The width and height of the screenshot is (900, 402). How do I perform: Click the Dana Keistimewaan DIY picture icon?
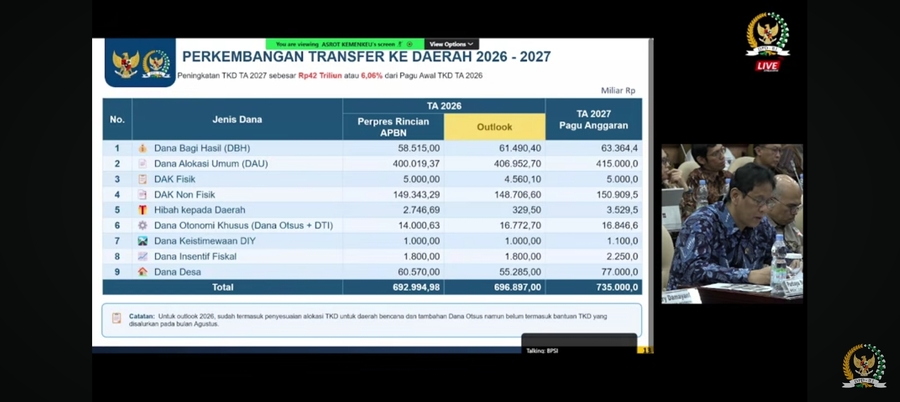coord(142,241)
